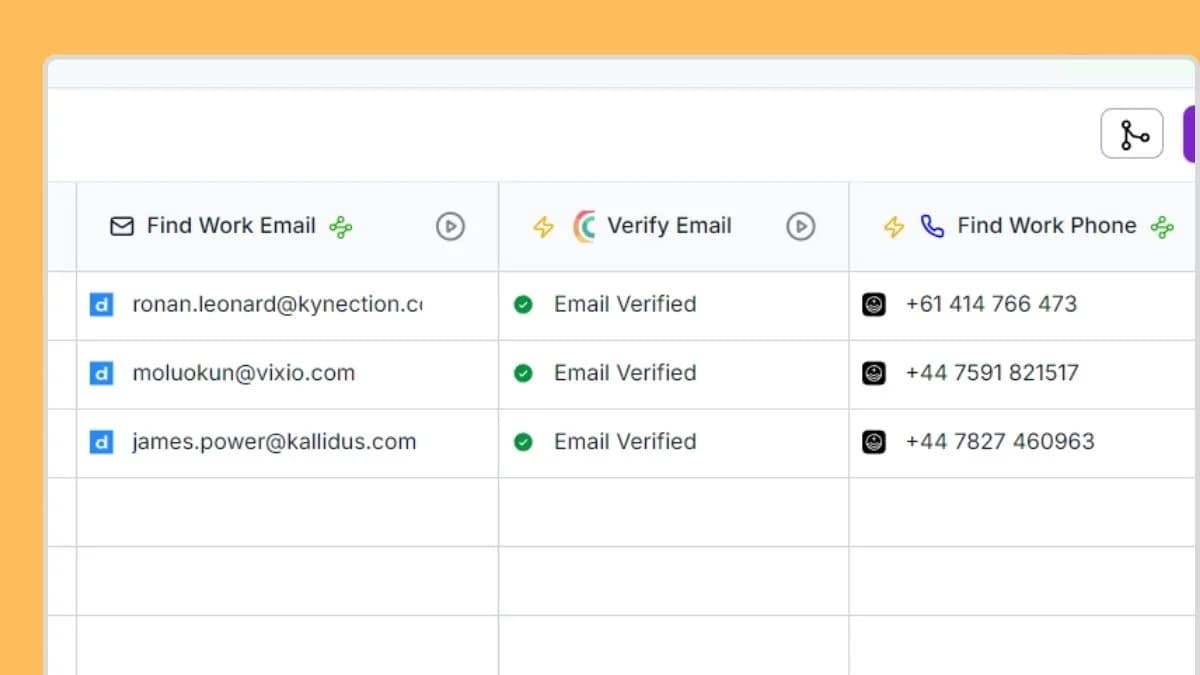
Task: Click the green checkmark beside moluokun@vixio.com verification
Action: [x=523, y=373]
